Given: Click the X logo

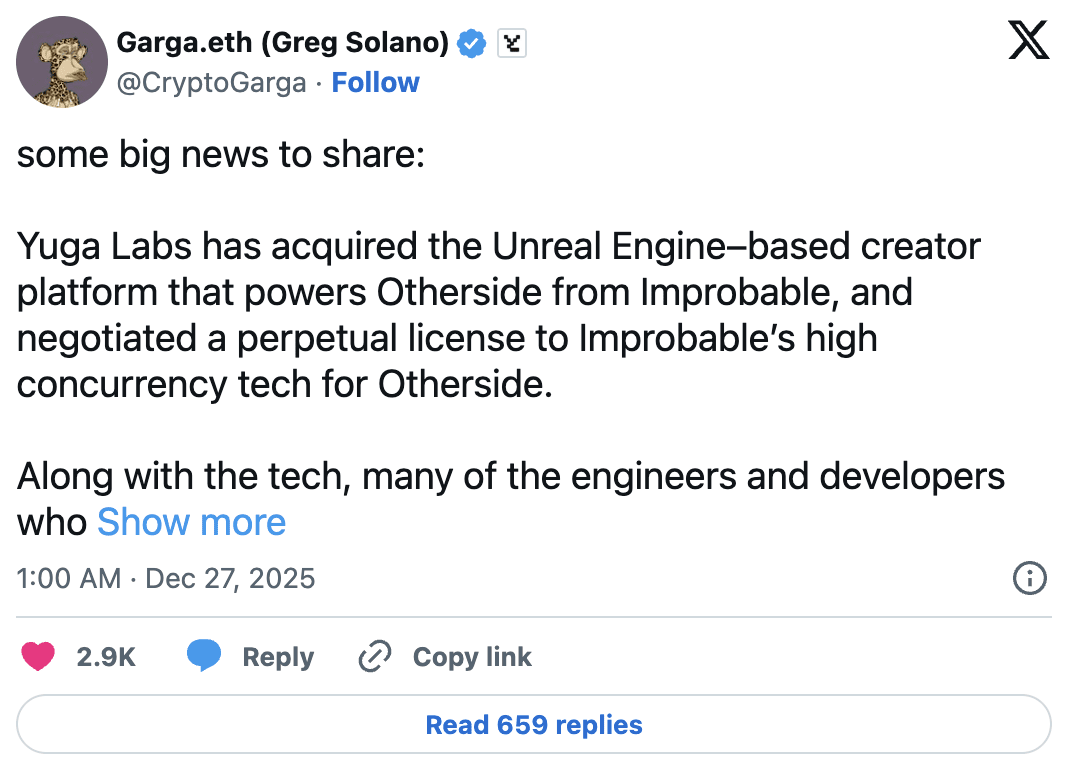Looking at the screenshot, I should [1028, 43].
